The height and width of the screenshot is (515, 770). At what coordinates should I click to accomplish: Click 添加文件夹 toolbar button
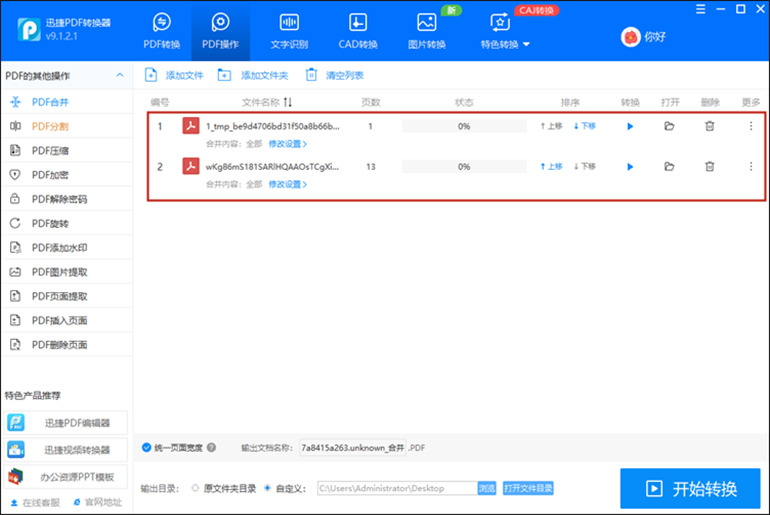(252, 75)
